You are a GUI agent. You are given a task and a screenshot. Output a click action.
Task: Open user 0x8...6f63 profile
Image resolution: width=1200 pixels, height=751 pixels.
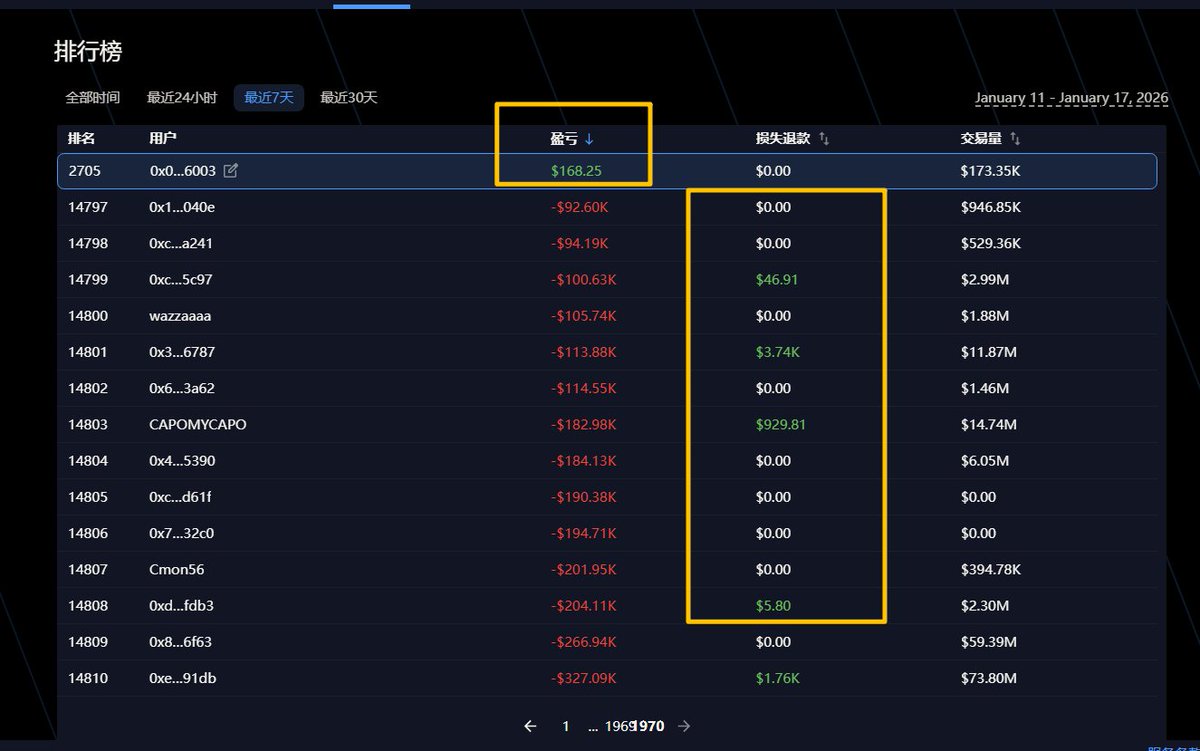tap(181, 642)
